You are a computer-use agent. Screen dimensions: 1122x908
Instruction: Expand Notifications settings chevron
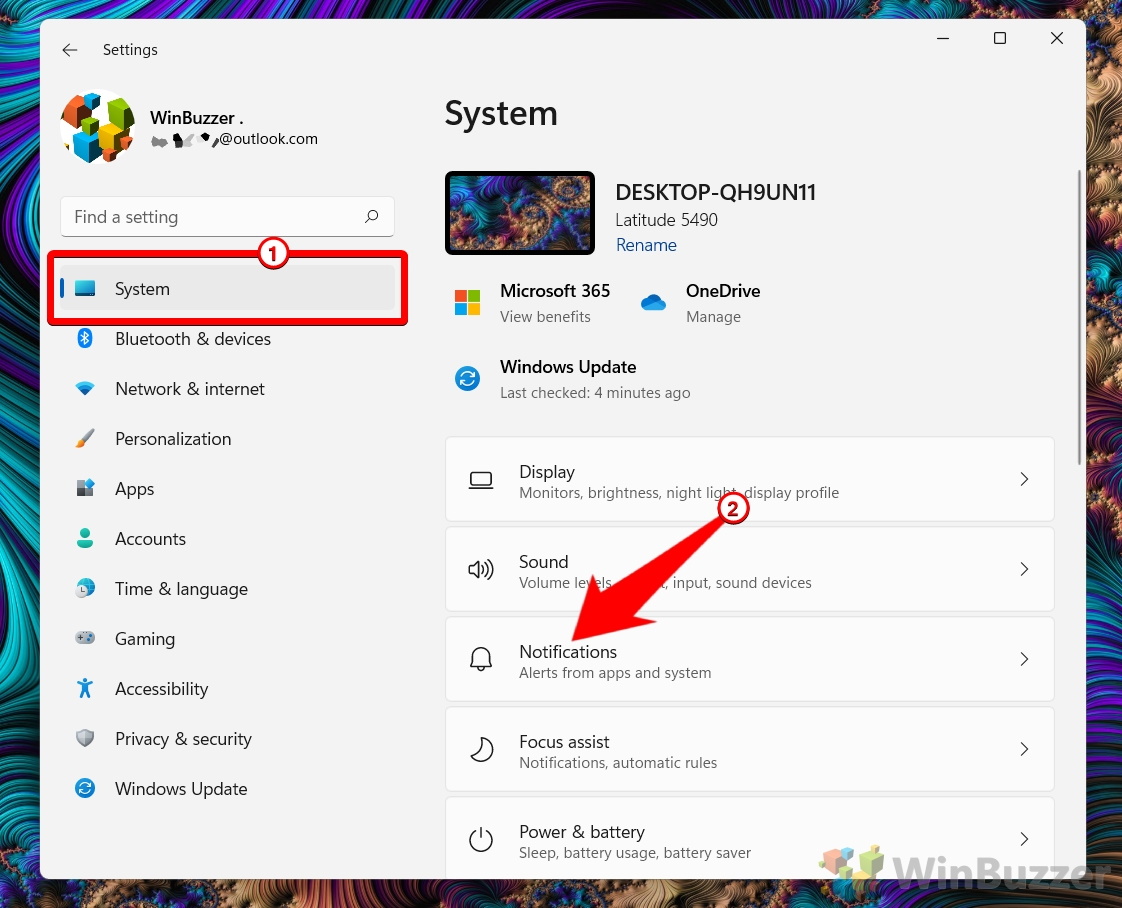[x=1024, y=659]
